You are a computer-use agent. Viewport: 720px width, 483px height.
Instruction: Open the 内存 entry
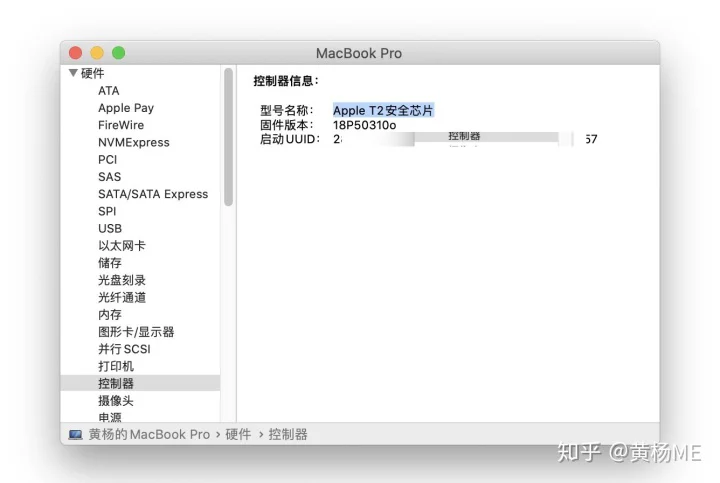point(110,315)
